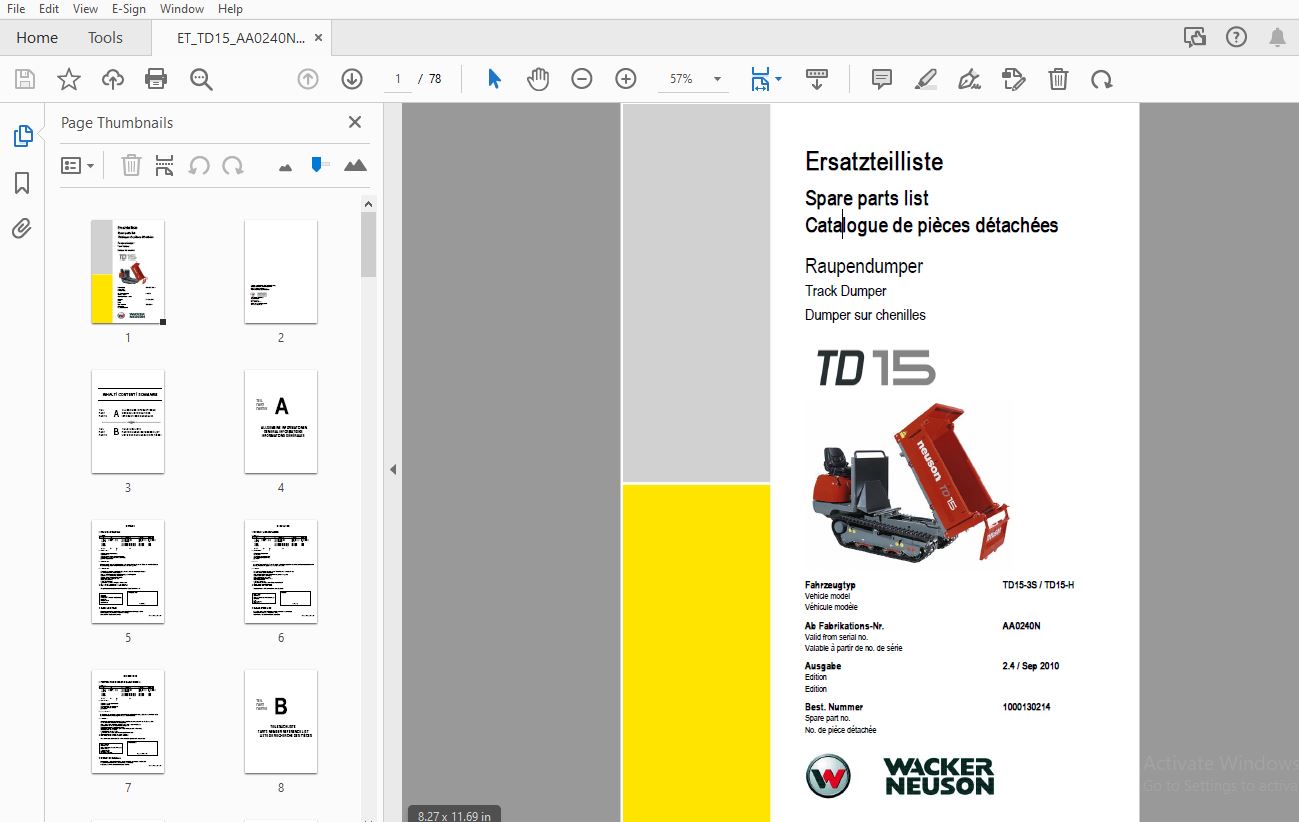
Task: Reduce thumbnail size with small mountain icon
Action: pos(285,167)
